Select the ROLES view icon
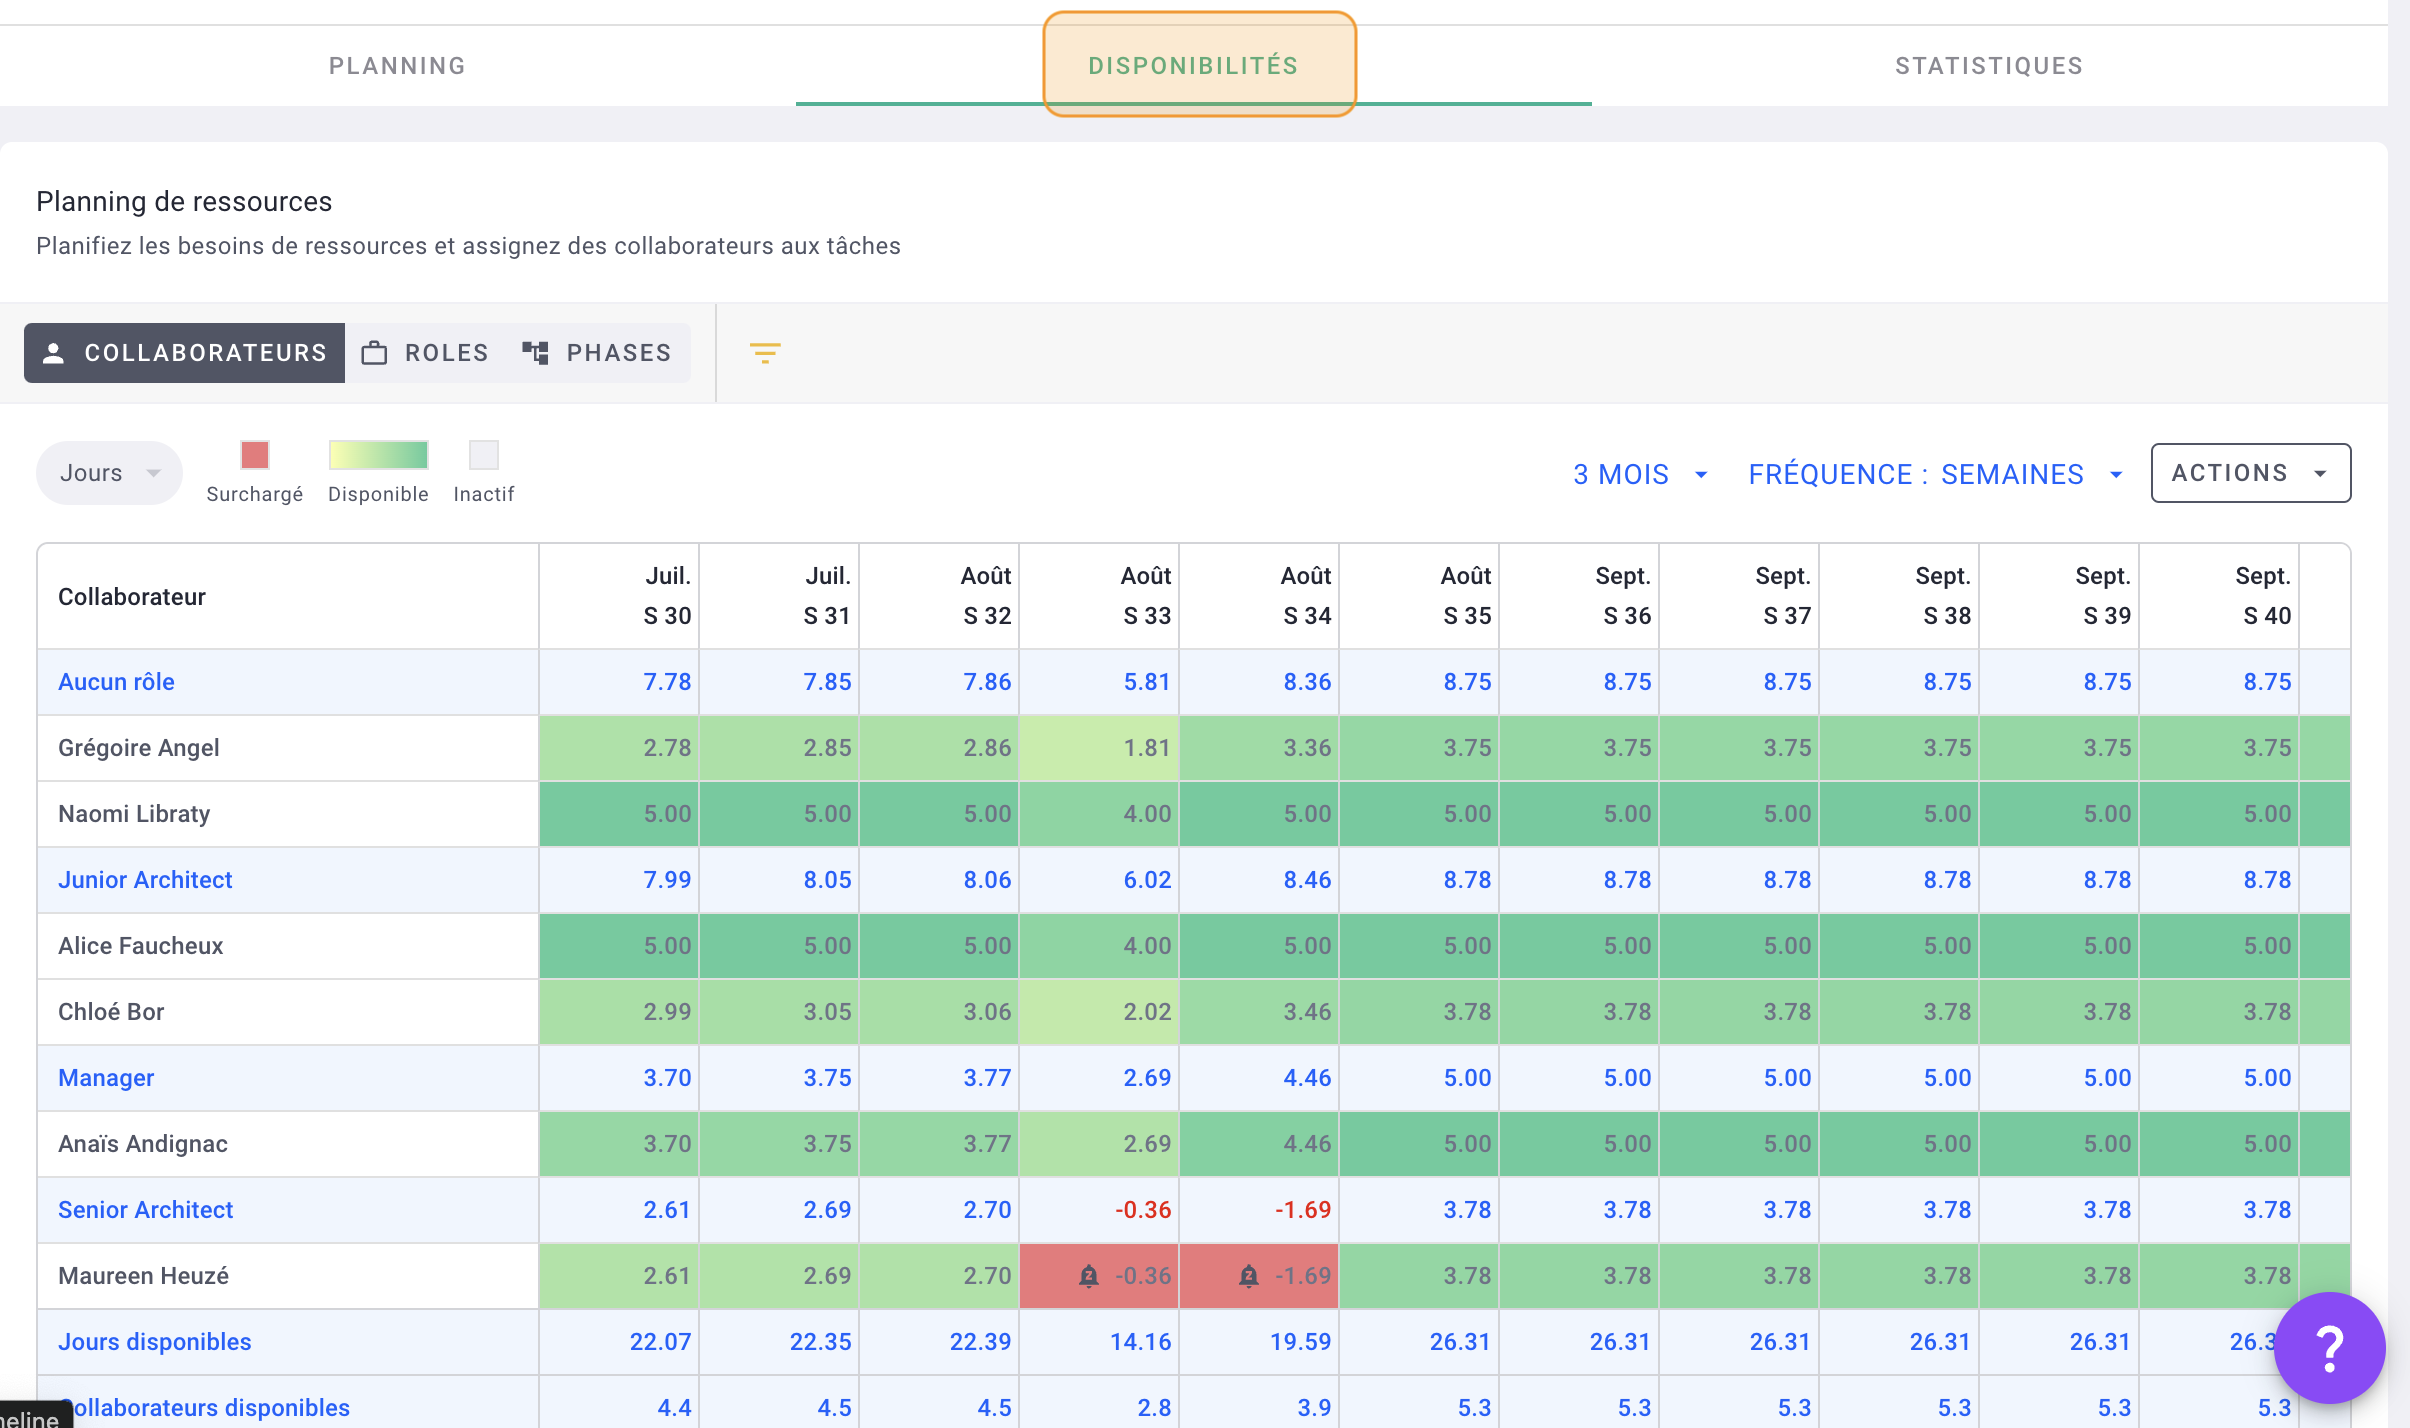The width and height of the screenshot is (2410, 1428). click(x=376, y=352)
